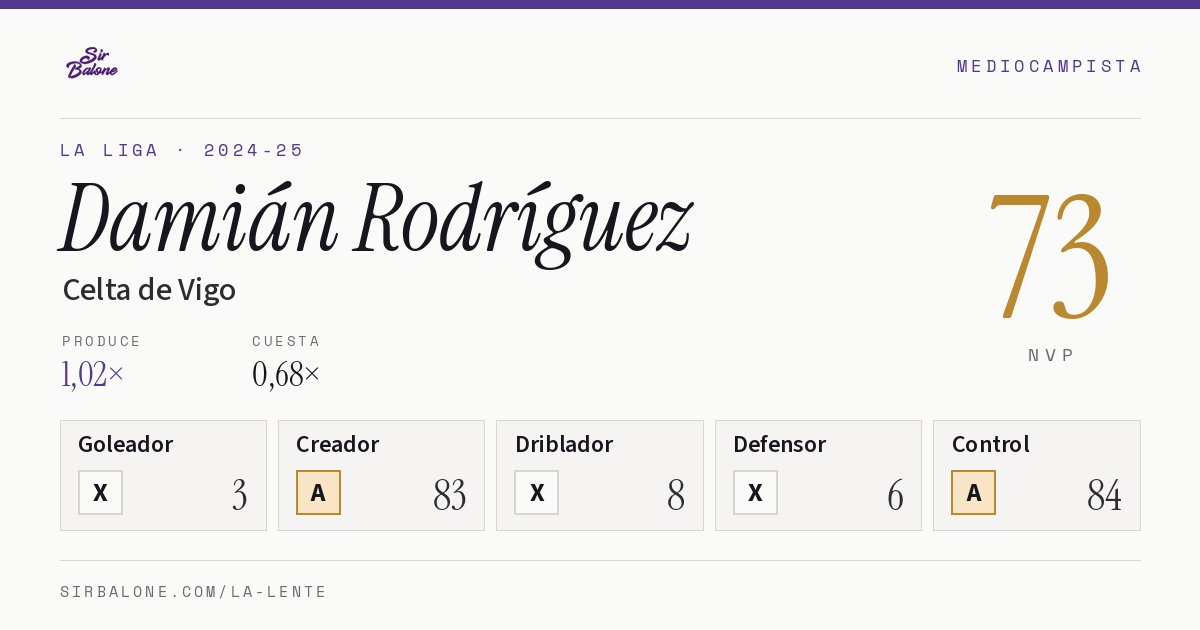Click the Control card title

991,444
